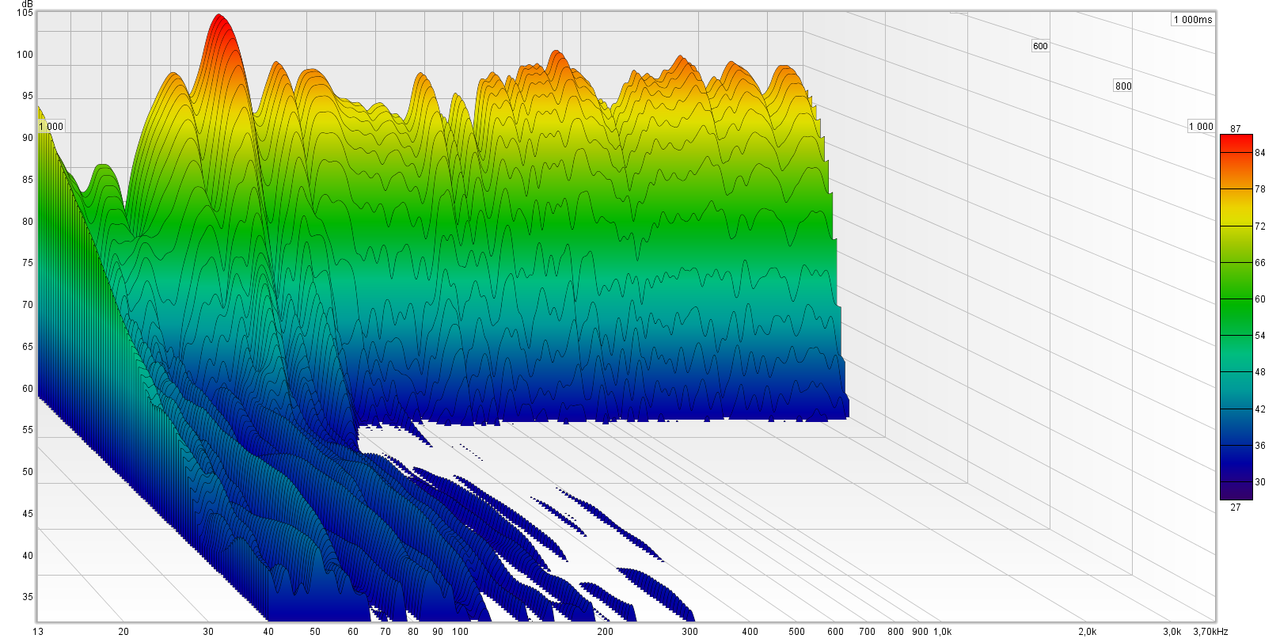This screenshot has height=639, width=1280.
Task: Click the '105' value on the dB axis
Action: point(25,15)
